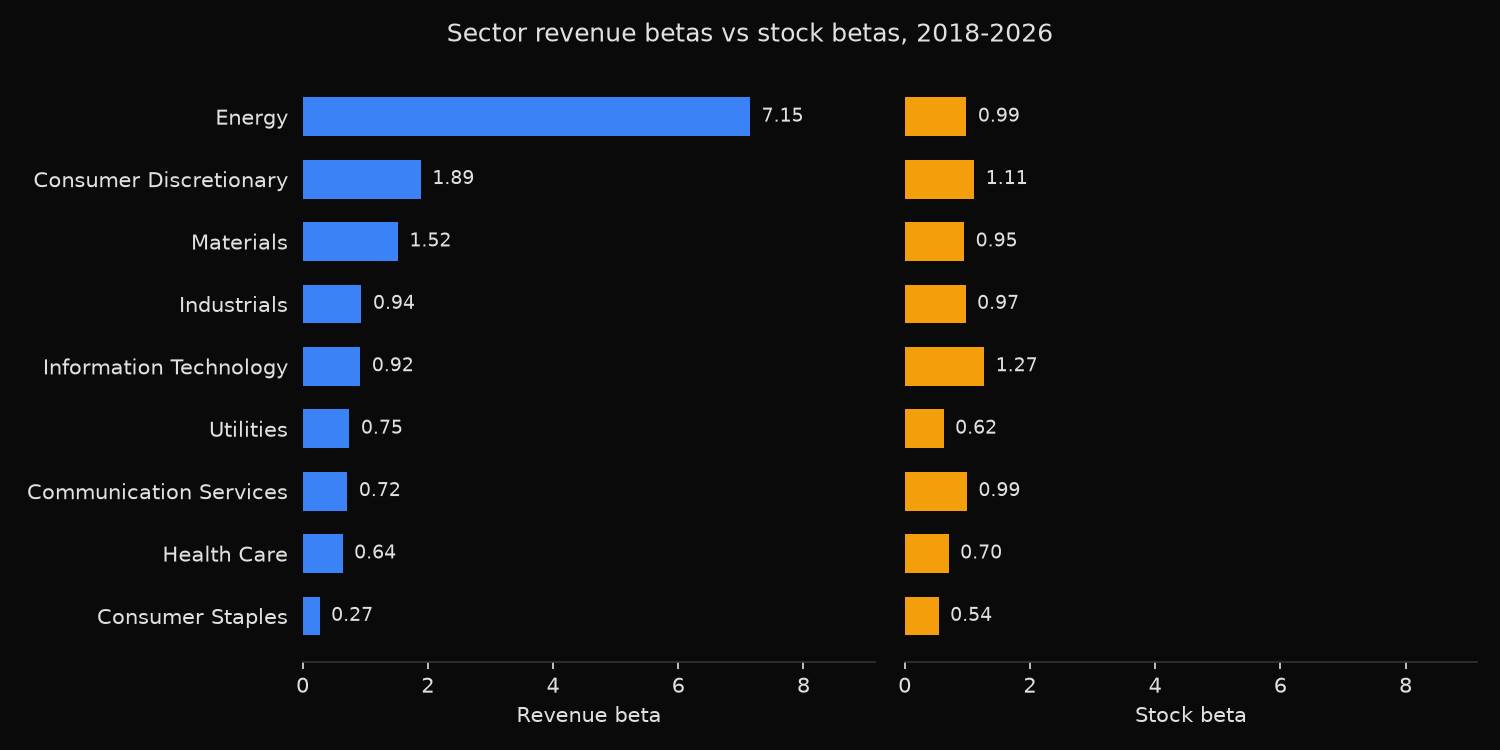Image resolution: width=1500 pixels, height=750 pixels.
Task: Select the Energy sector label
Action: [x=251, y=118]
